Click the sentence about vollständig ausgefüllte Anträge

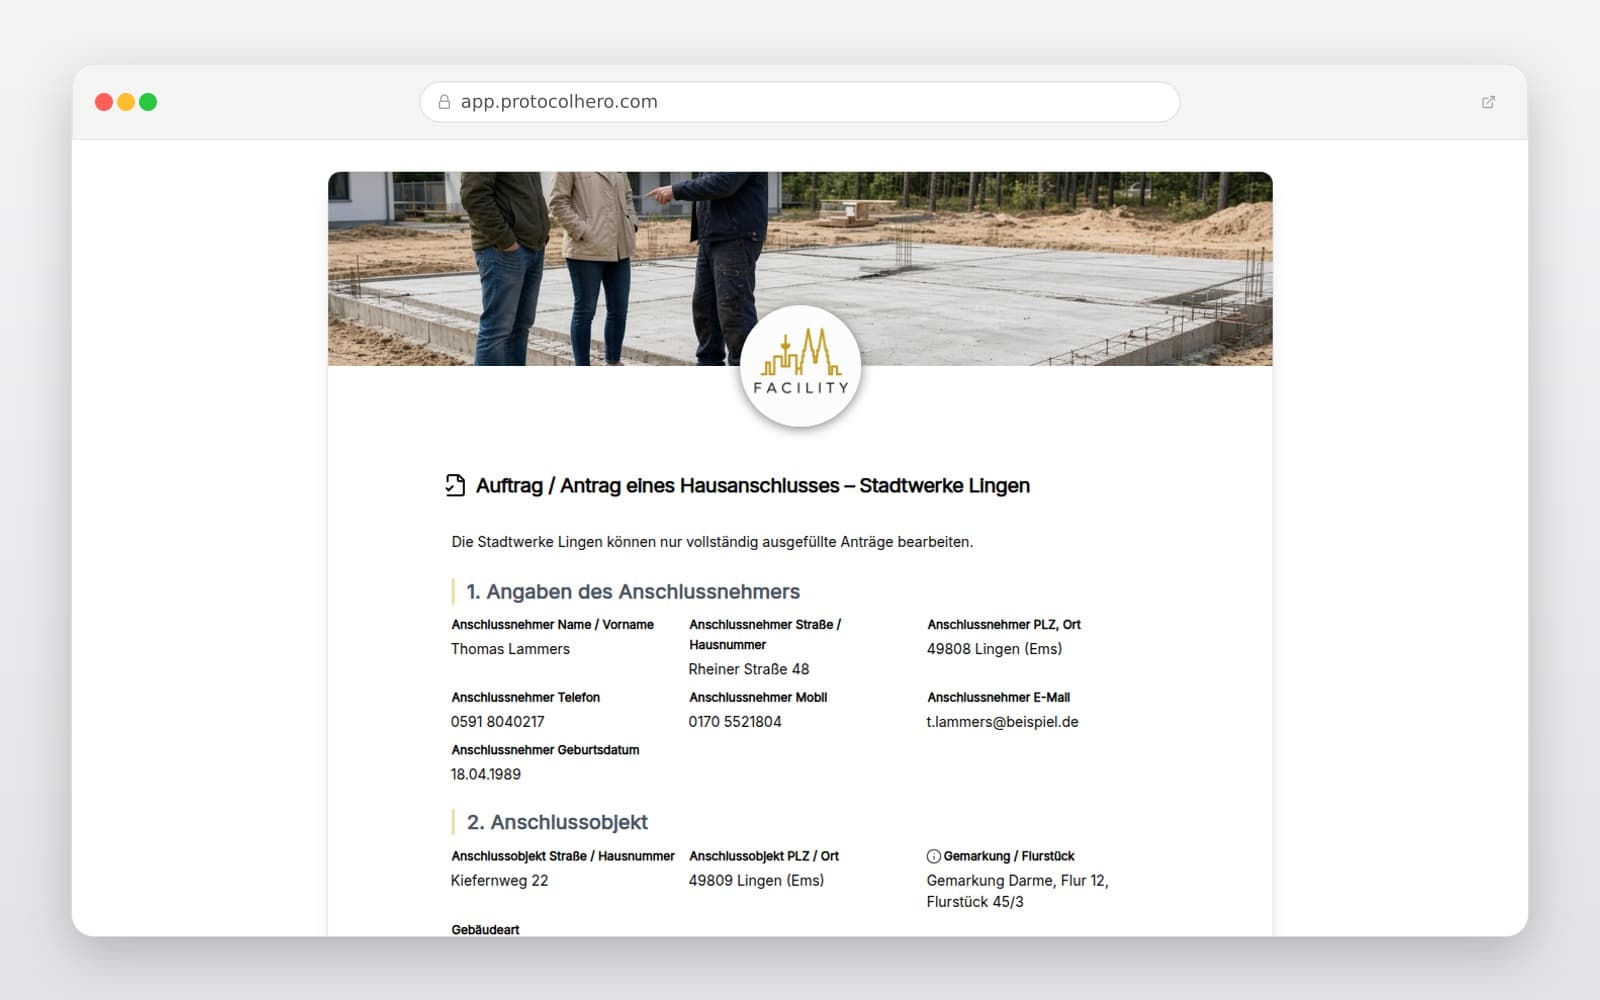click(712, 542)
